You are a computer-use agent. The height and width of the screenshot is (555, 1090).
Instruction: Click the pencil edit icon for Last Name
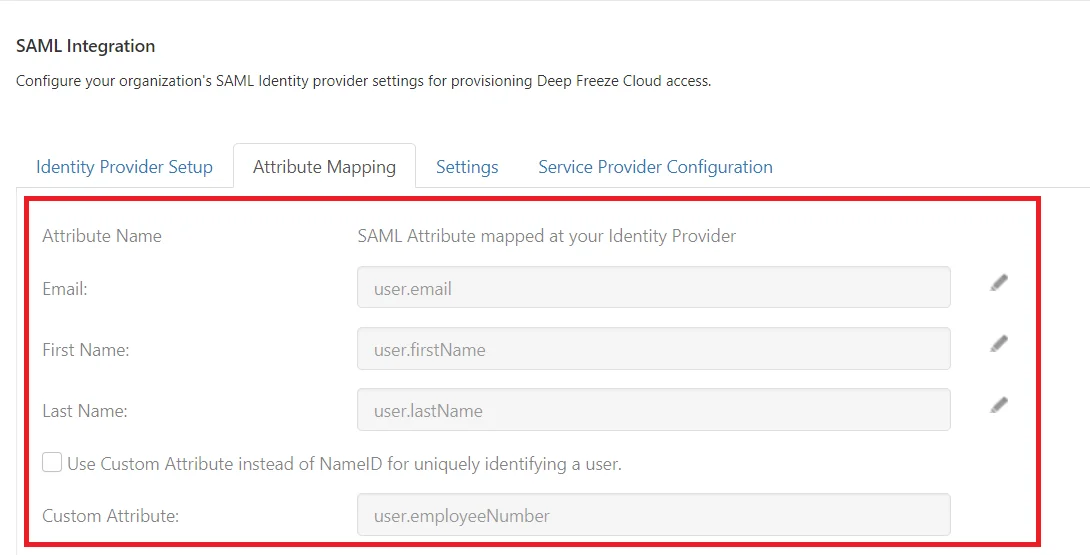click(x=999, y=405)
